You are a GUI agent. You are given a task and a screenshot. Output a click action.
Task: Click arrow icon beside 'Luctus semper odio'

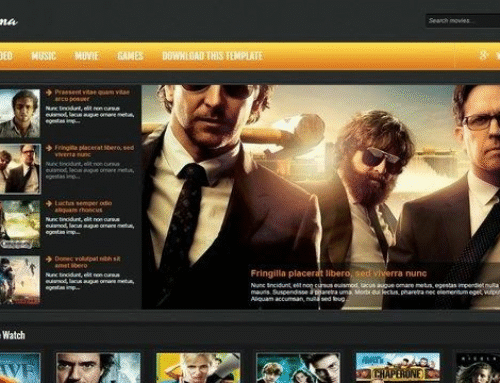pos(49,203)
